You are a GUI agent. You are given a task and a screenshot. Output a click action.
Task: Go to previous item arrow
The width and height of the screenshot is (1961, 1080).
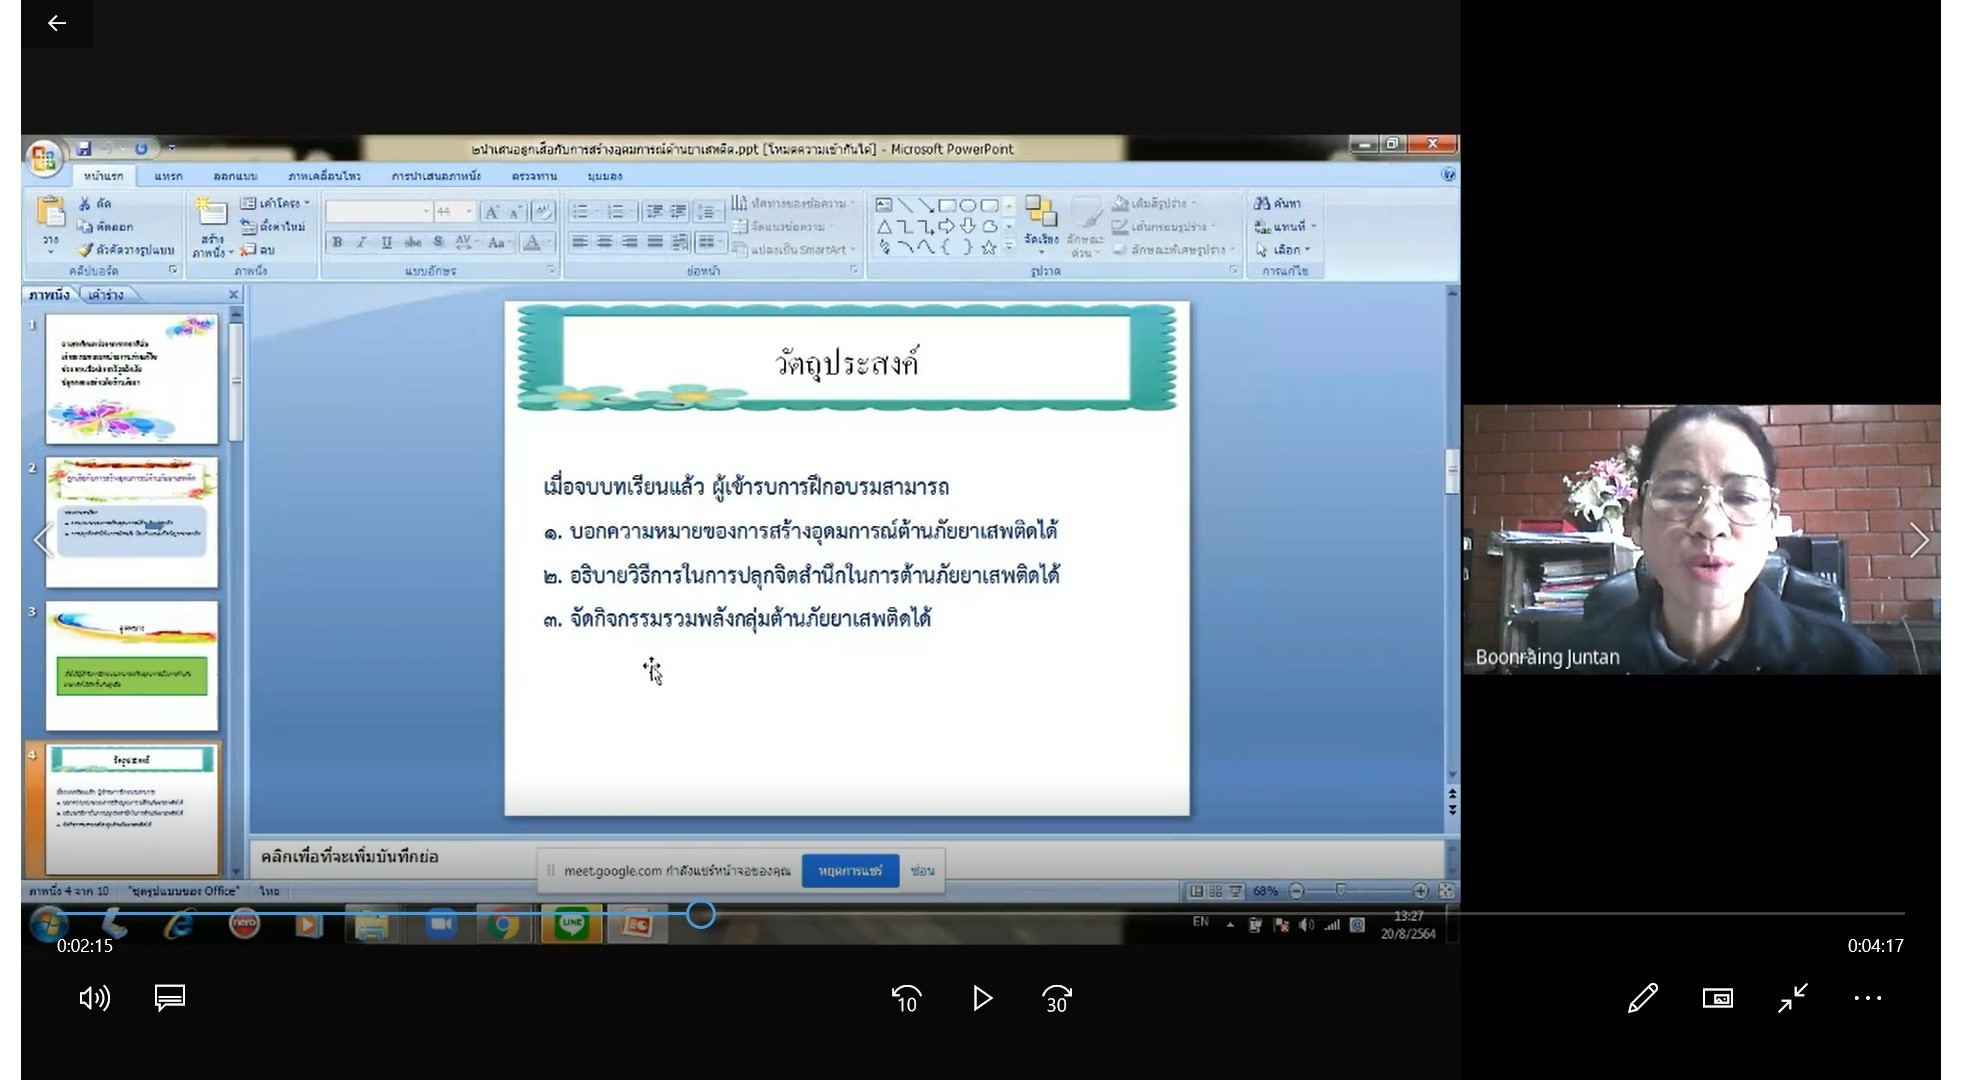click(x=43, y=541)
